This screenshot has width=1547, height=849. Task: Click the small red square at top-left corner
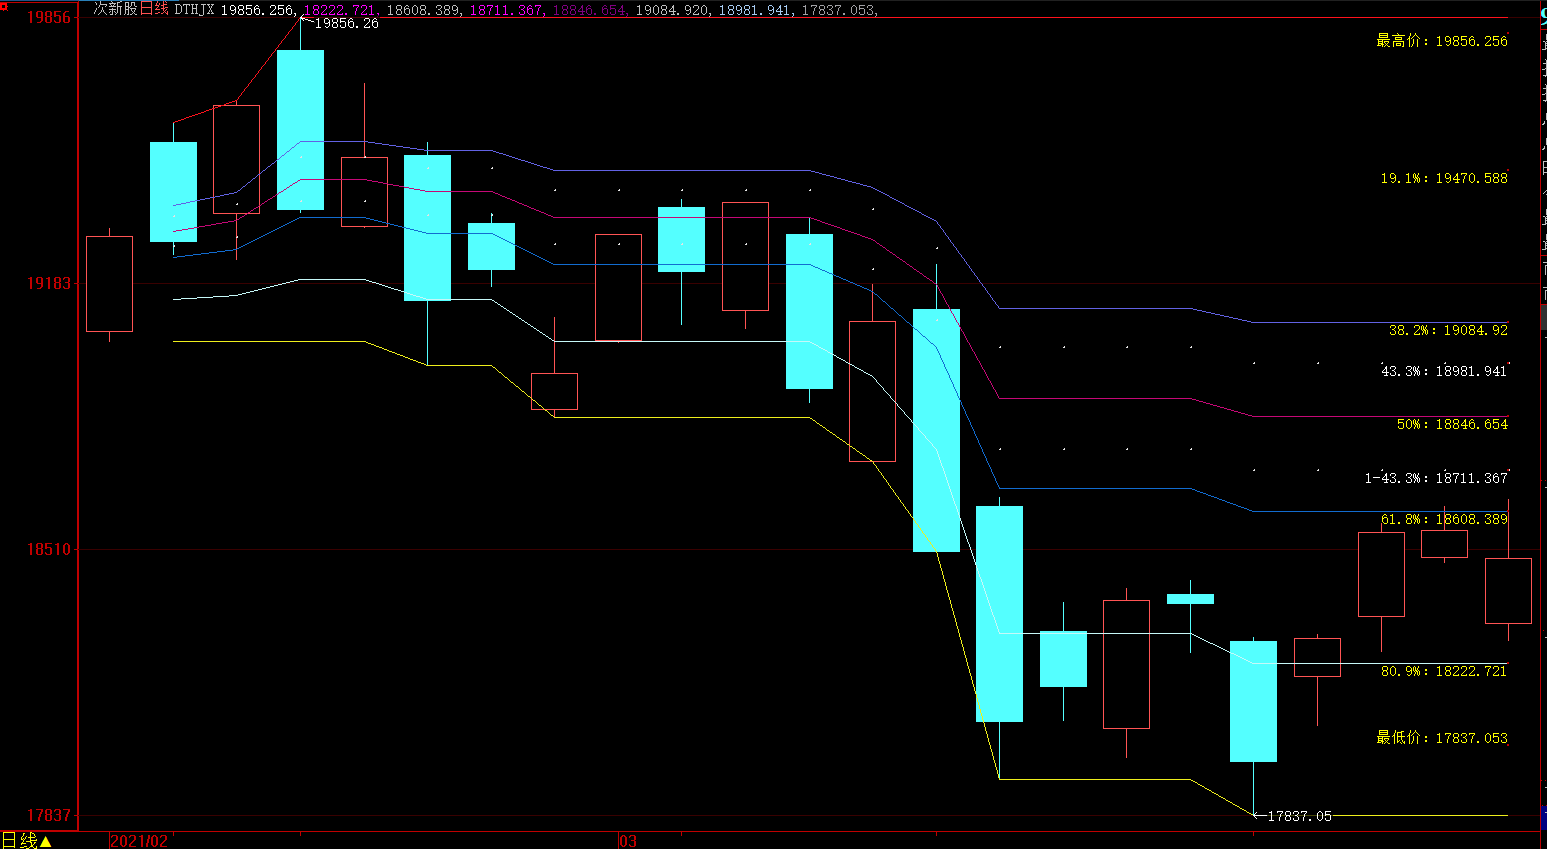pyautogui.click(x=4, y=6)
